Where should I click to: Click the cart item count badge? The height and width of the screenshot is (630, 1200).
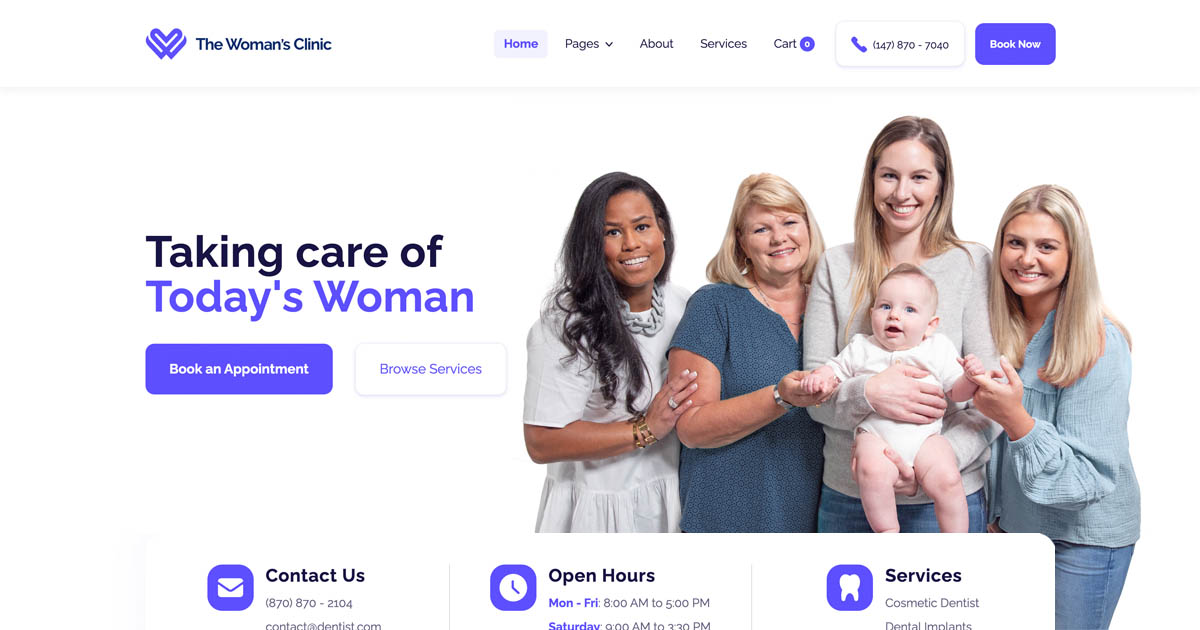(x=807, y=44)
